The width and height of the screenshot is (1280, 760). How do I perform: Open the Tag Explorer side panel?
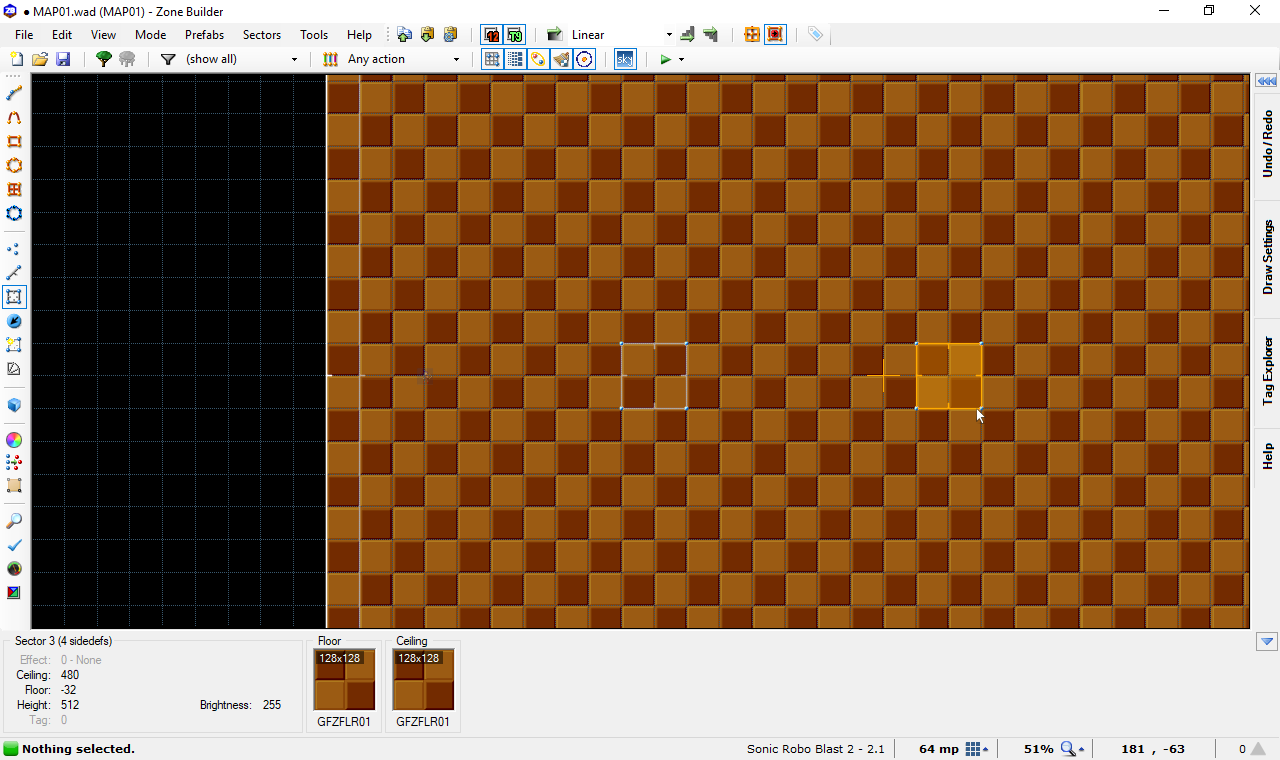coord(1267,370)
